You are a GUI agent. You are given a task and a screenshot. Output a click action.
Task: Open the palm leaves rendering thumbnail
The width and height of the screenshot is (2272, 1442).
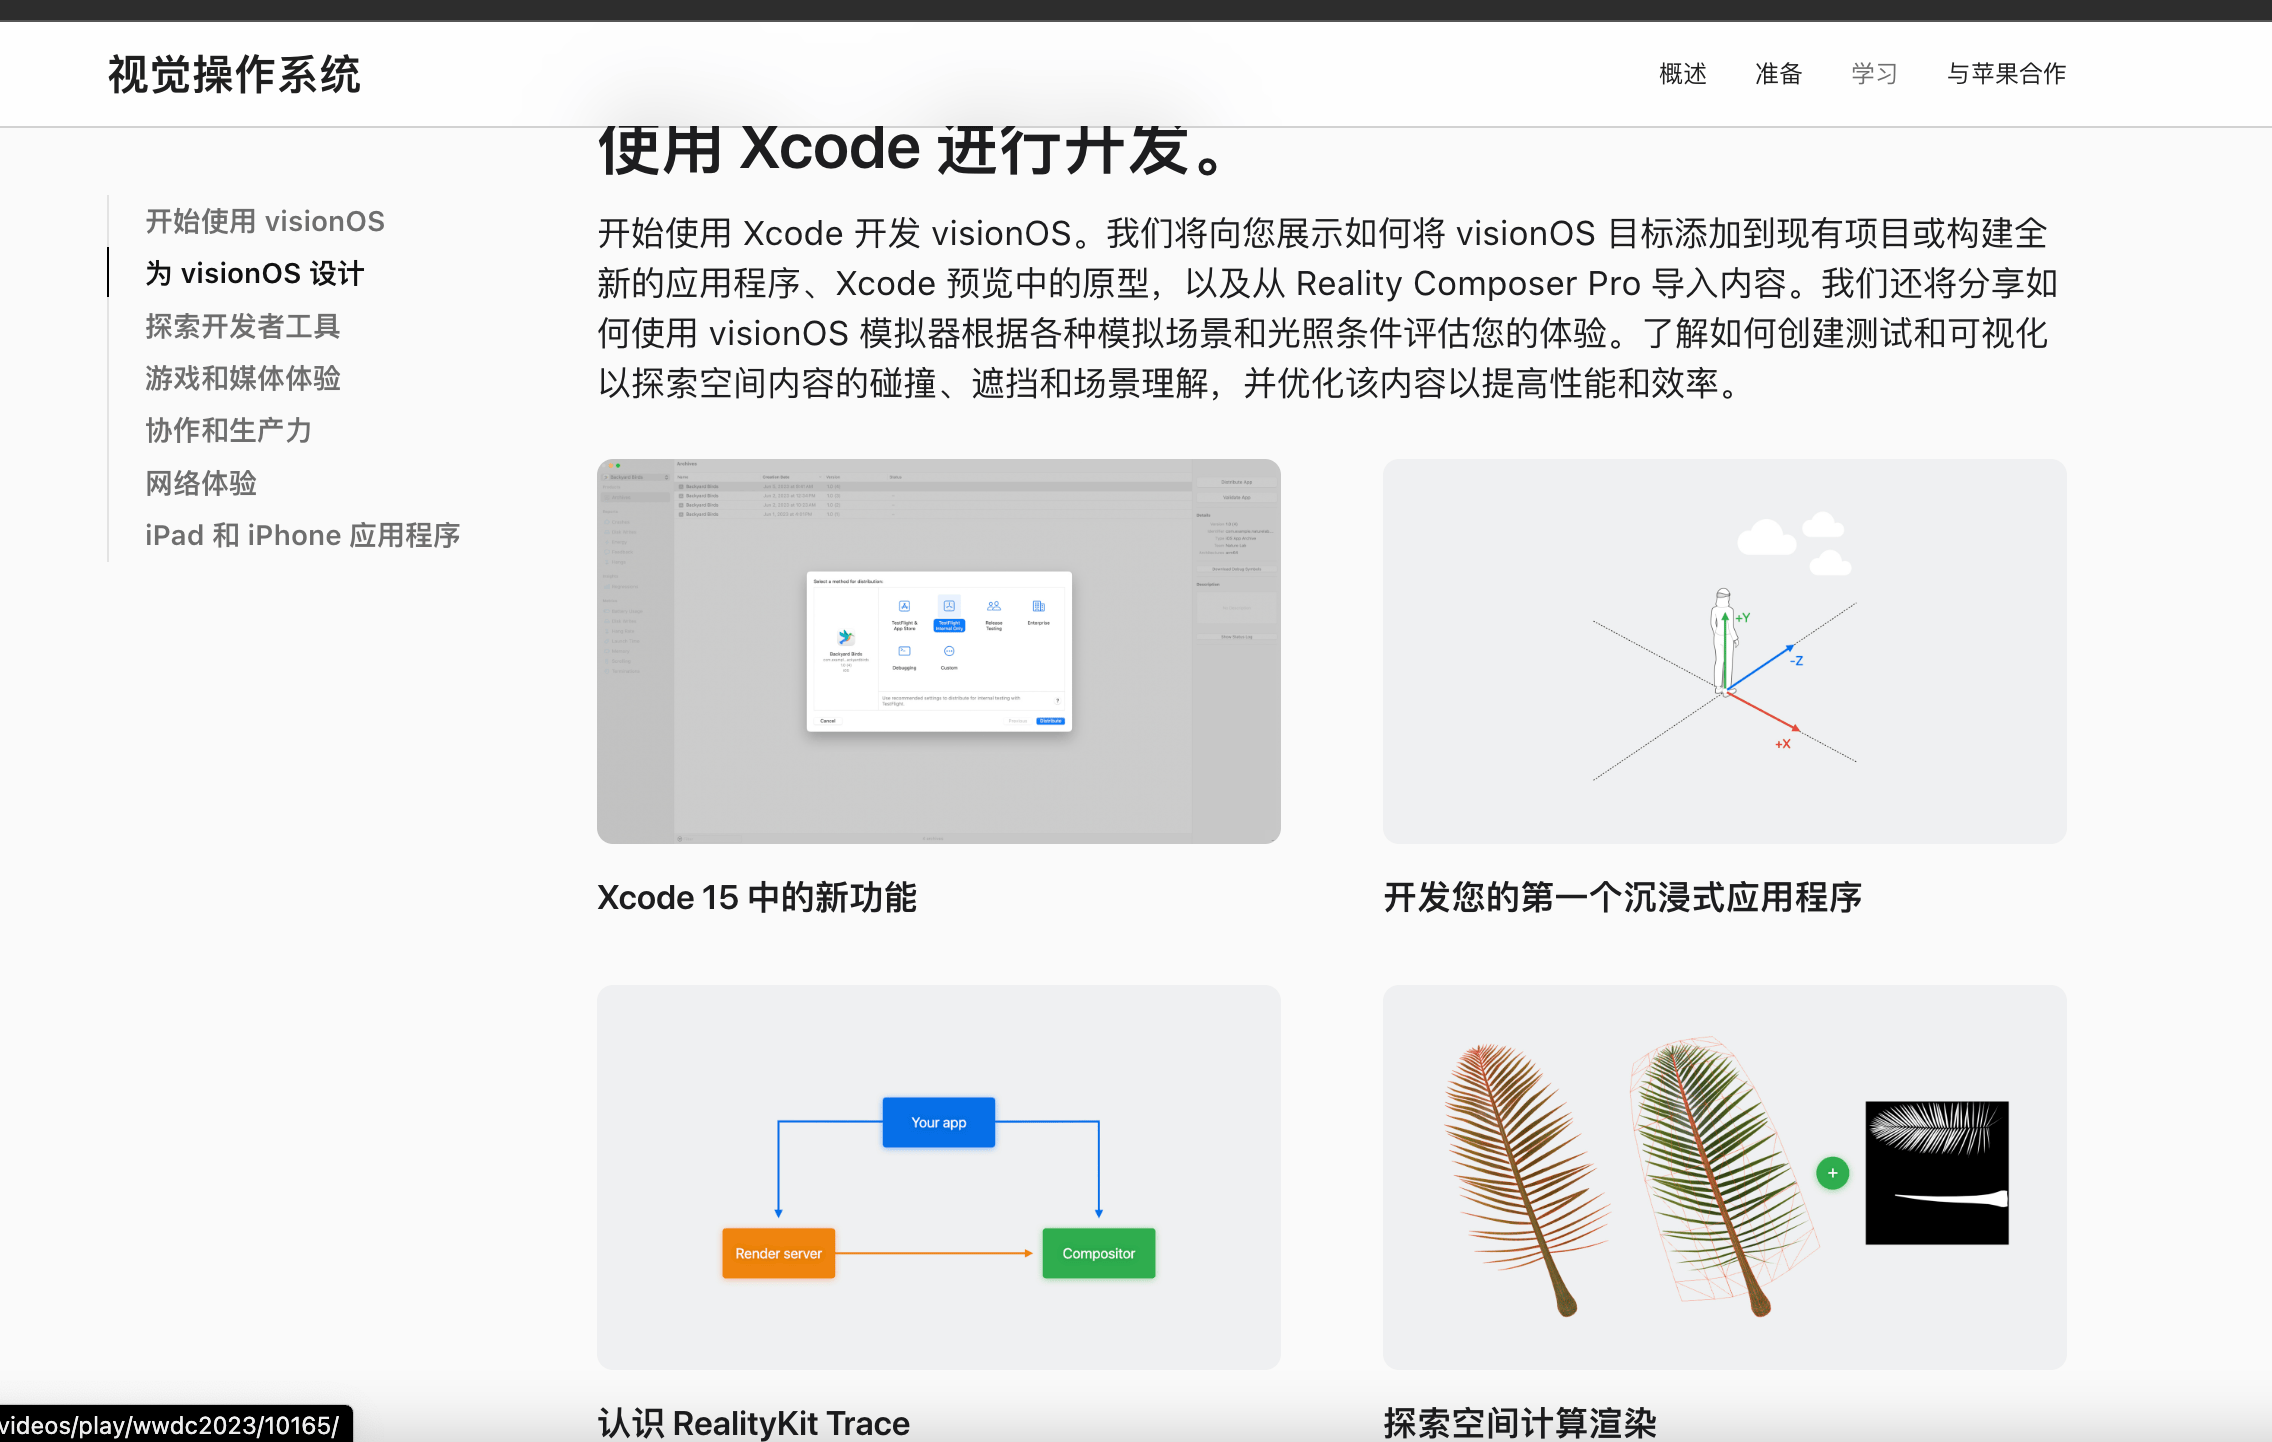[x=1725, y=1177]
